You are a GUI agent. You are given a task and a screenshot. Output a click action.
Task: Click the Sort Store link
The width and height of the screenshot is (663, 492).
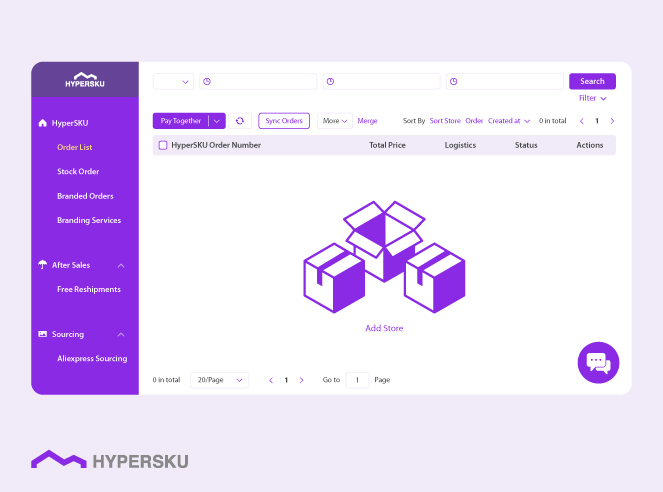[445, 121]
